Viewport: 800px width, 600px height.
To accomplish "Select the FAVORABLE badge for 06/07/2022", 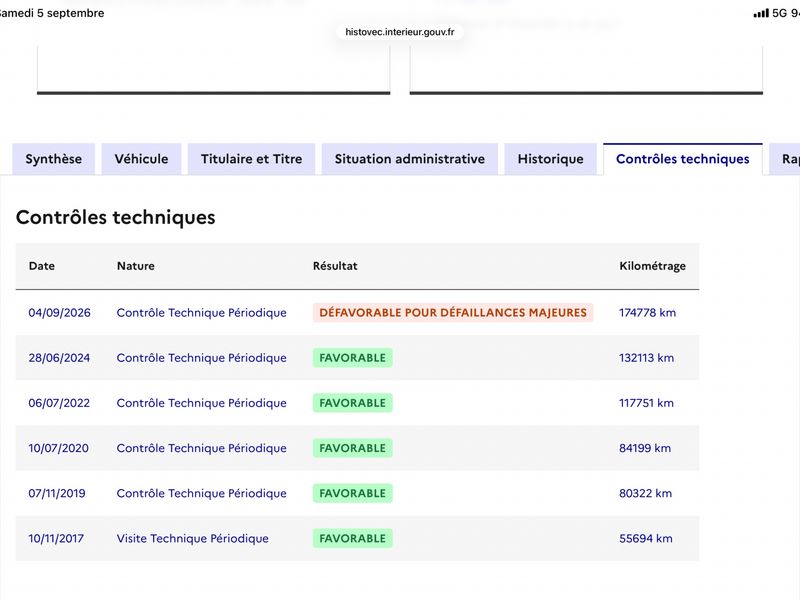I will tap(353, 403).
